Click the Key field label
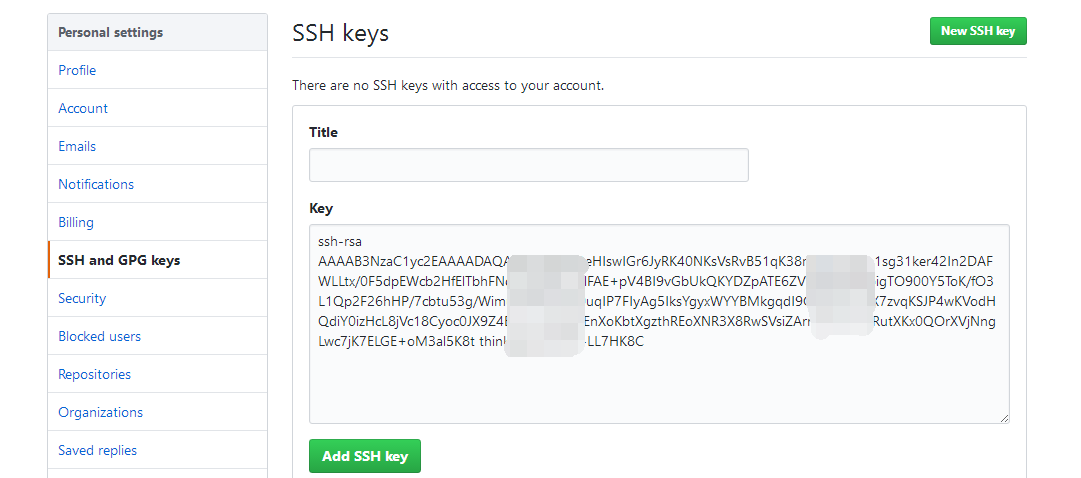 coord(321,208)
